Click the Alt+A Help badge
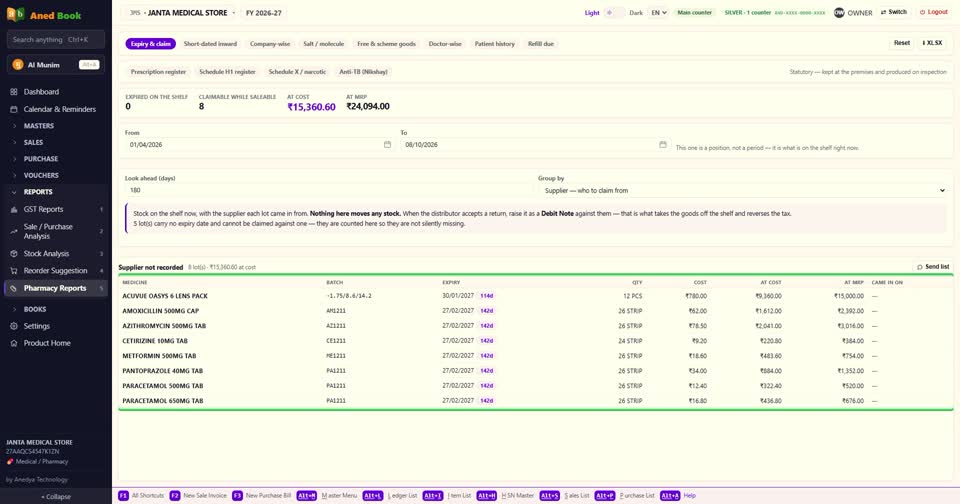 [670, 495]
